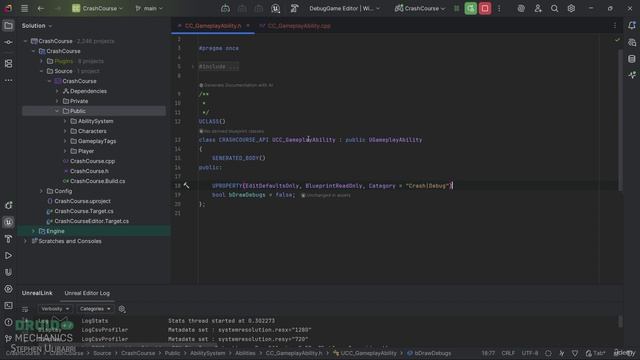Open IDE settings gear

click(x=571, y=8)
